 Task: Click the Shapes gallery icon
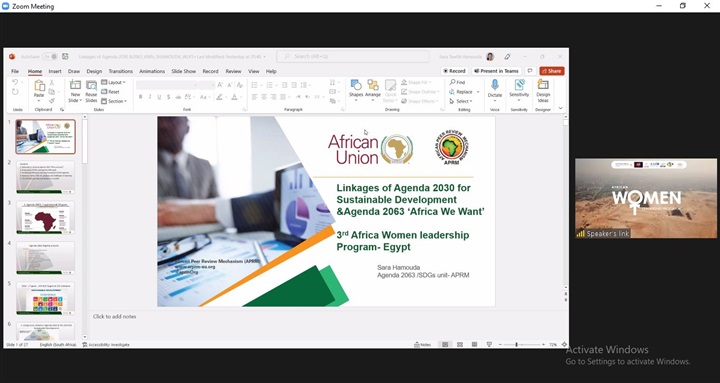356,85
